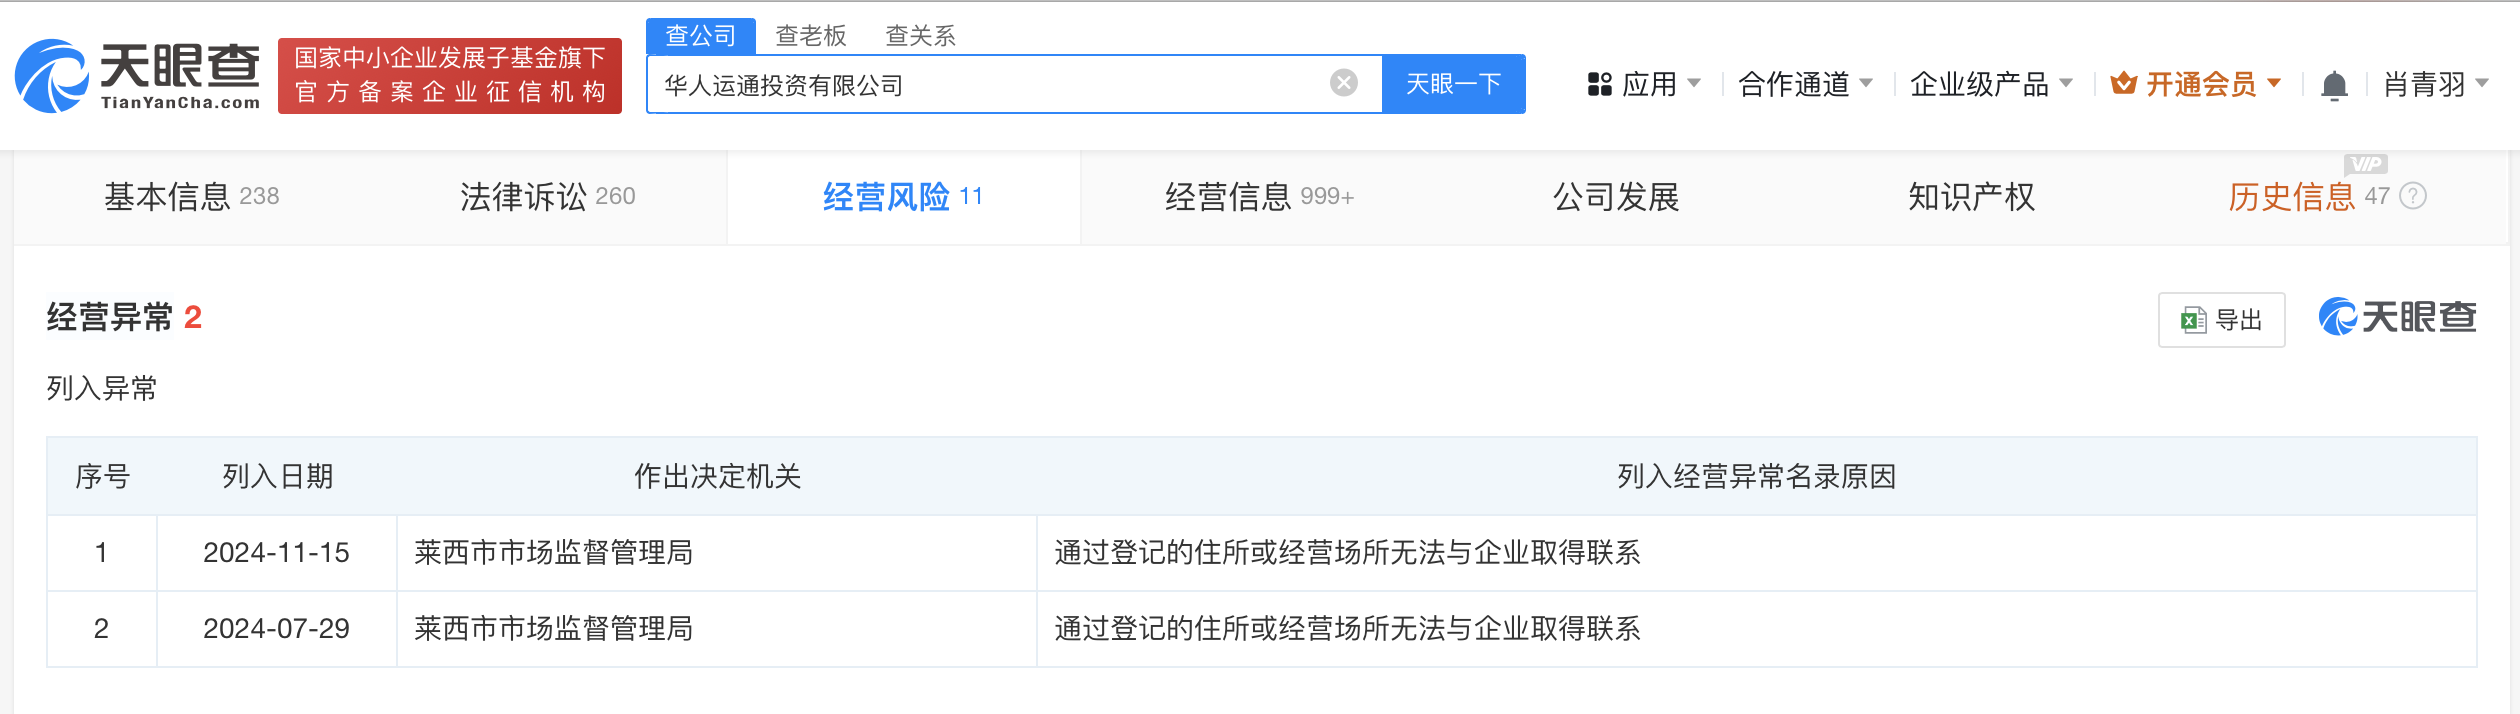Click the 作出决定机关 column header
Image resolution: width=2520 pixels, height=714 pixels.
[x=717, y=476]
